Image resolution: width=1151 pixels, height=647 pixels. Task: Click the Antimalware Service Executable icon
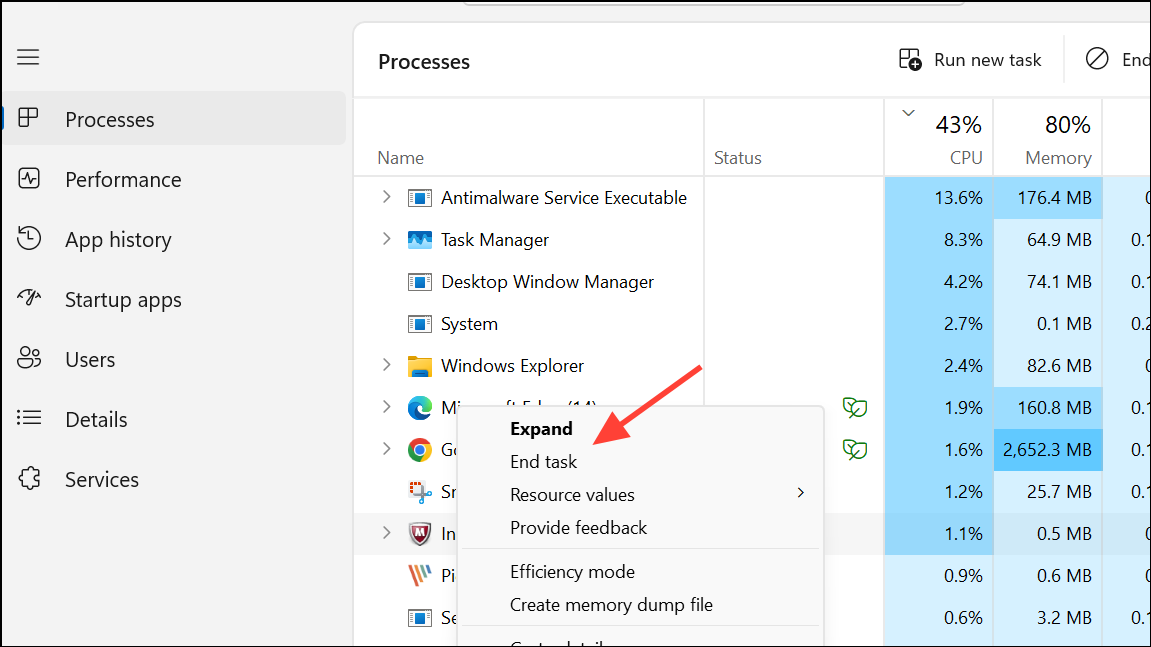pyautogui.click(x=419, y=197)
